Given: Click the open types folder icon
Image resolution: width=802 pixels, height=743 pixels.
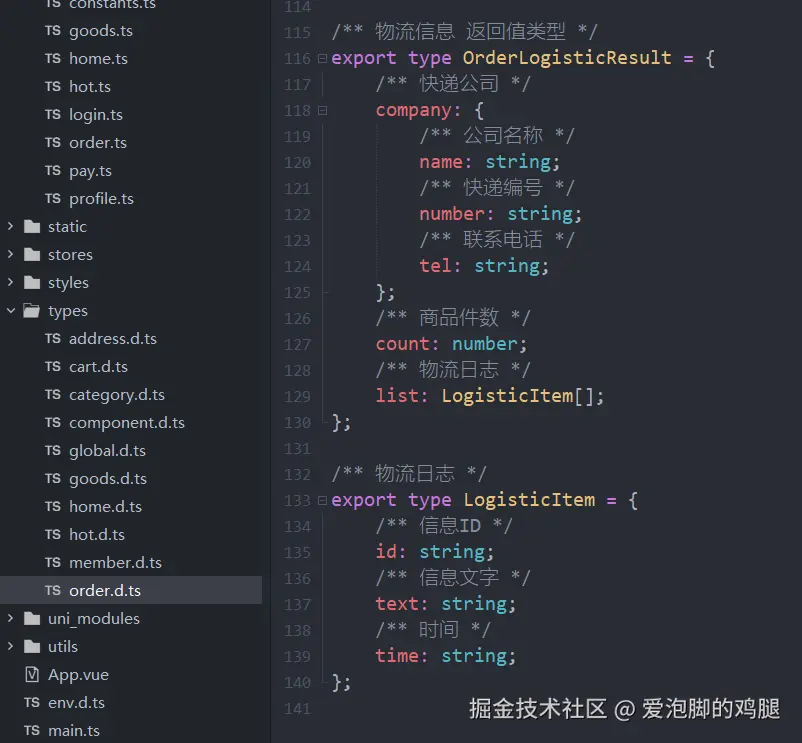Looking at the screenshot, I should (32, 310).
